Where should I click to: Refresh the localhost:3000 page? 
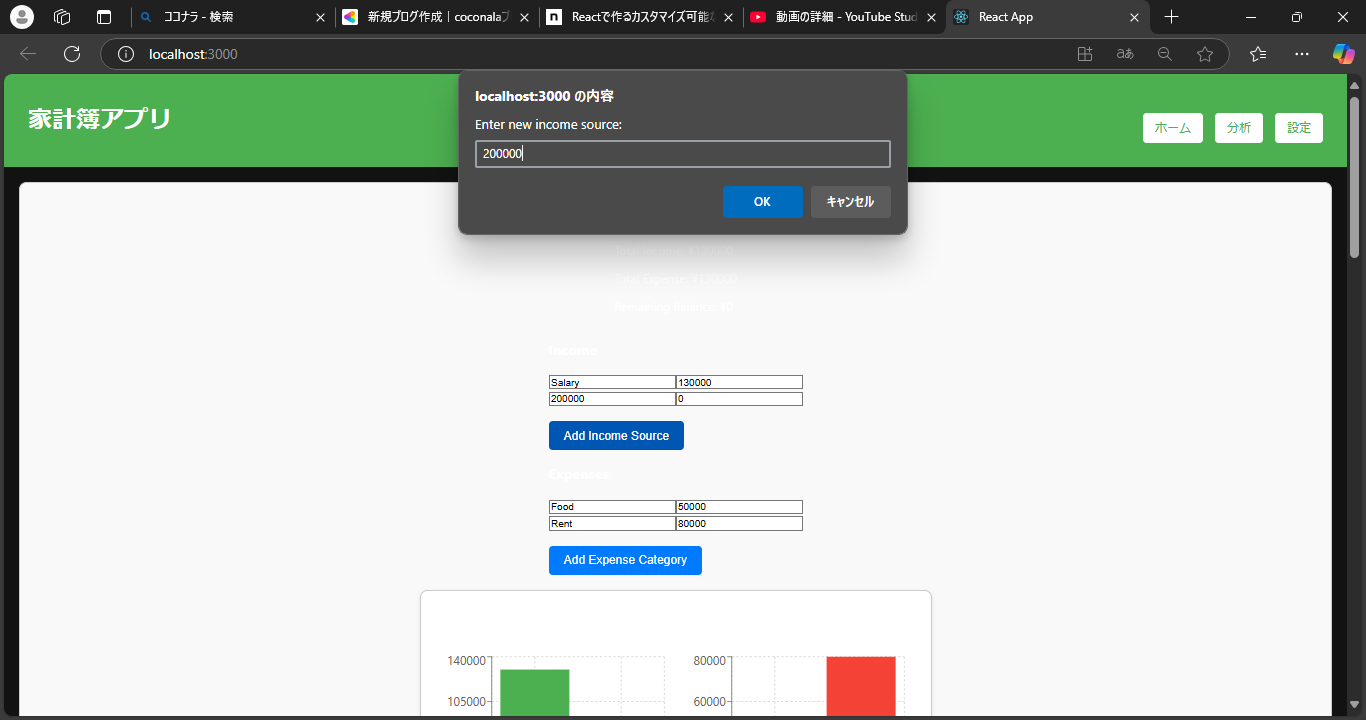[x=71, y=54]
